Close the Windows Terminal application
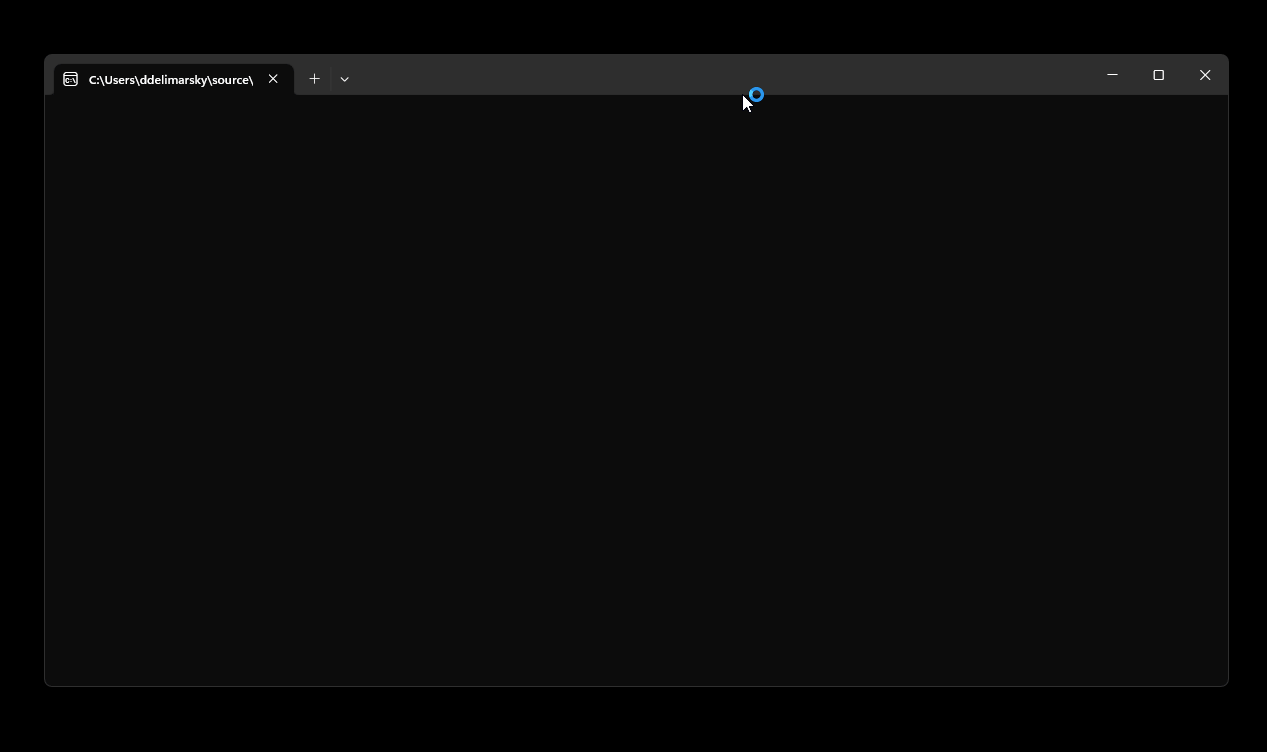 pyautogui.click(x=1205, y=75)
